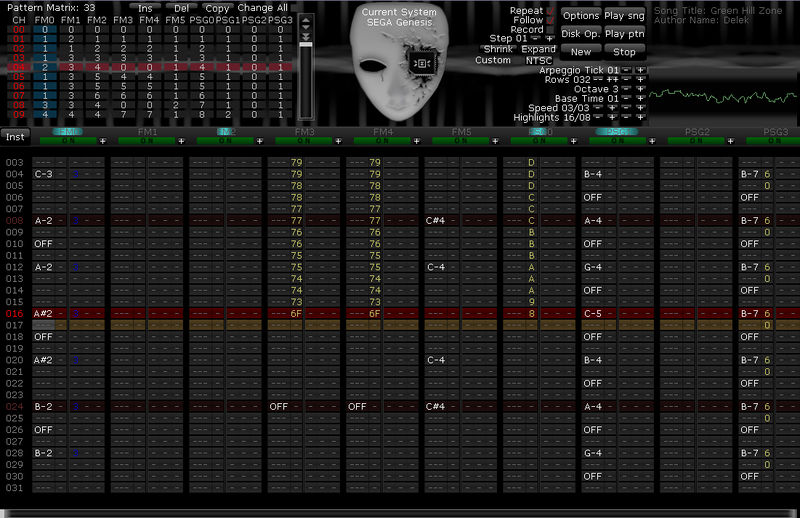Toggle the Follow checkbox
The height and width of the screenshot is (518, 800).
click(x=549, y=20)
